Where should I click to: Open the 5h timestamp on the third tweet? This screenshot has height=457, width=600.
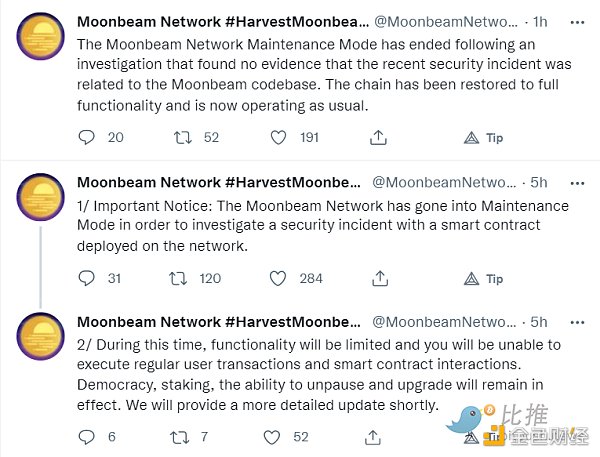click(539, 322)
